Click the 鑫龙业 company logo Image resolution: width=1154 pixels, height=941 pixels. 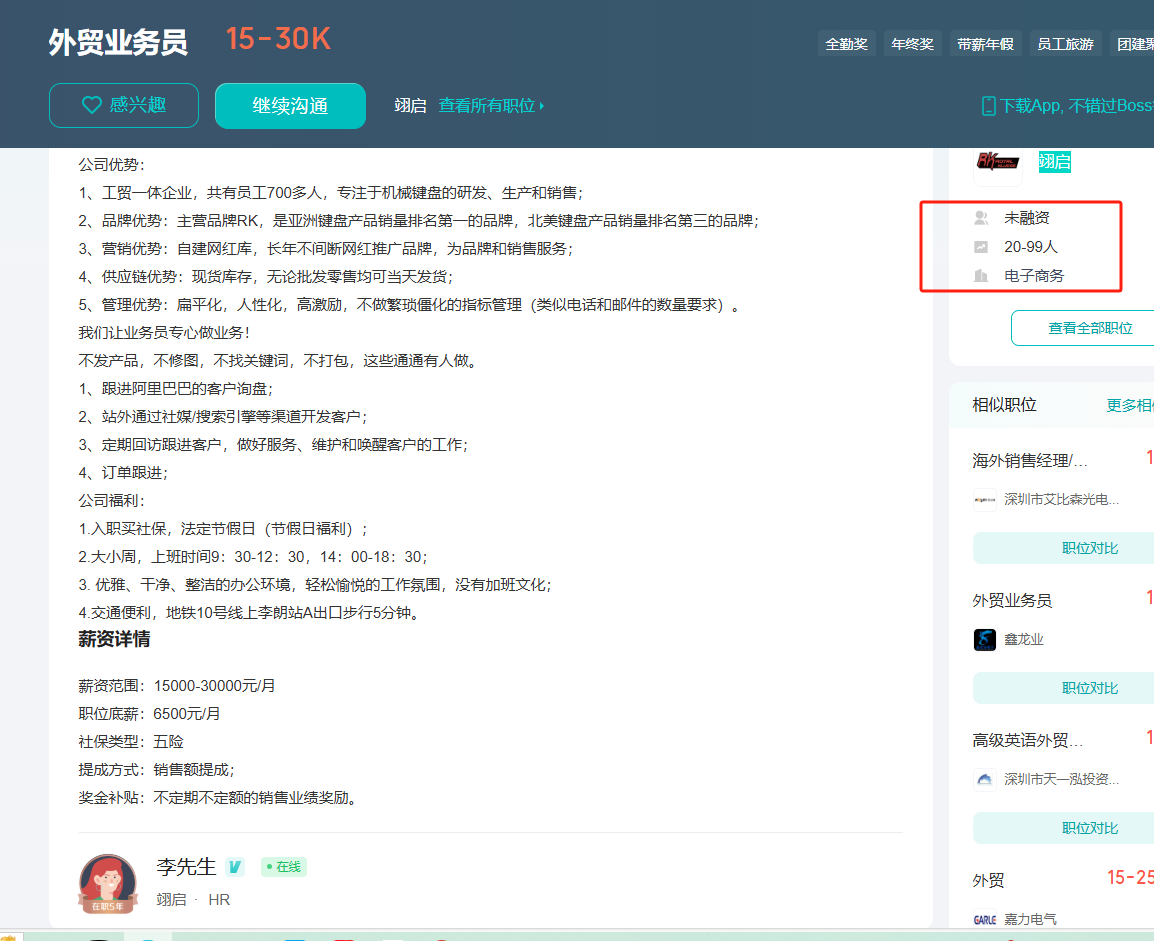(x=985, y=639)
